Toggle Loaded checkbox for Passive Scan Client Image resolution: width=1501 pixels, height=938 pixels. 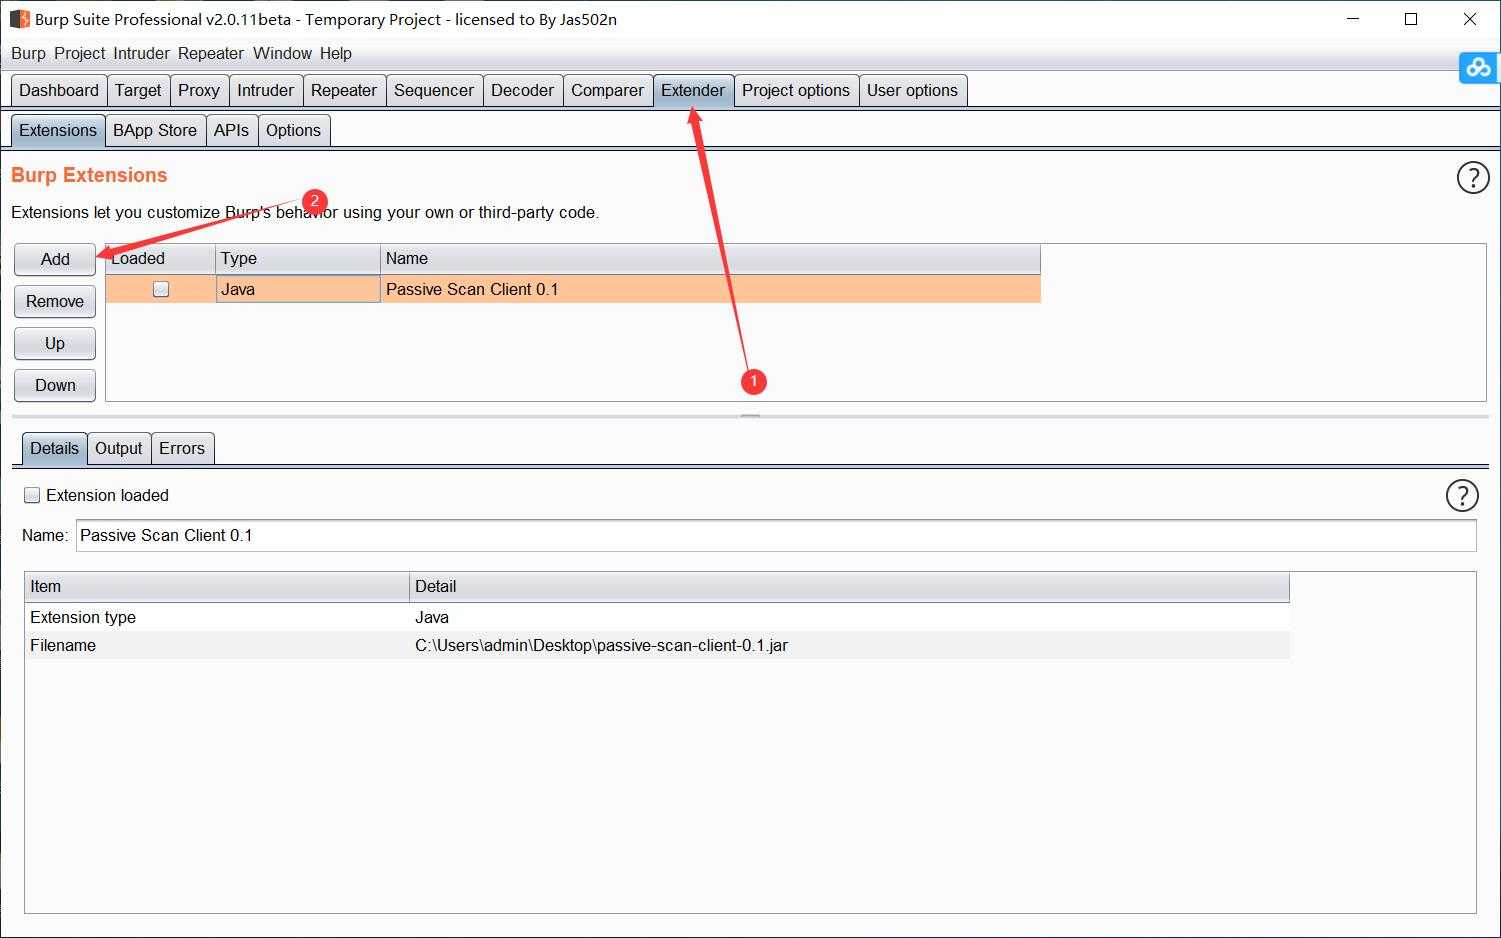(161, 289)
